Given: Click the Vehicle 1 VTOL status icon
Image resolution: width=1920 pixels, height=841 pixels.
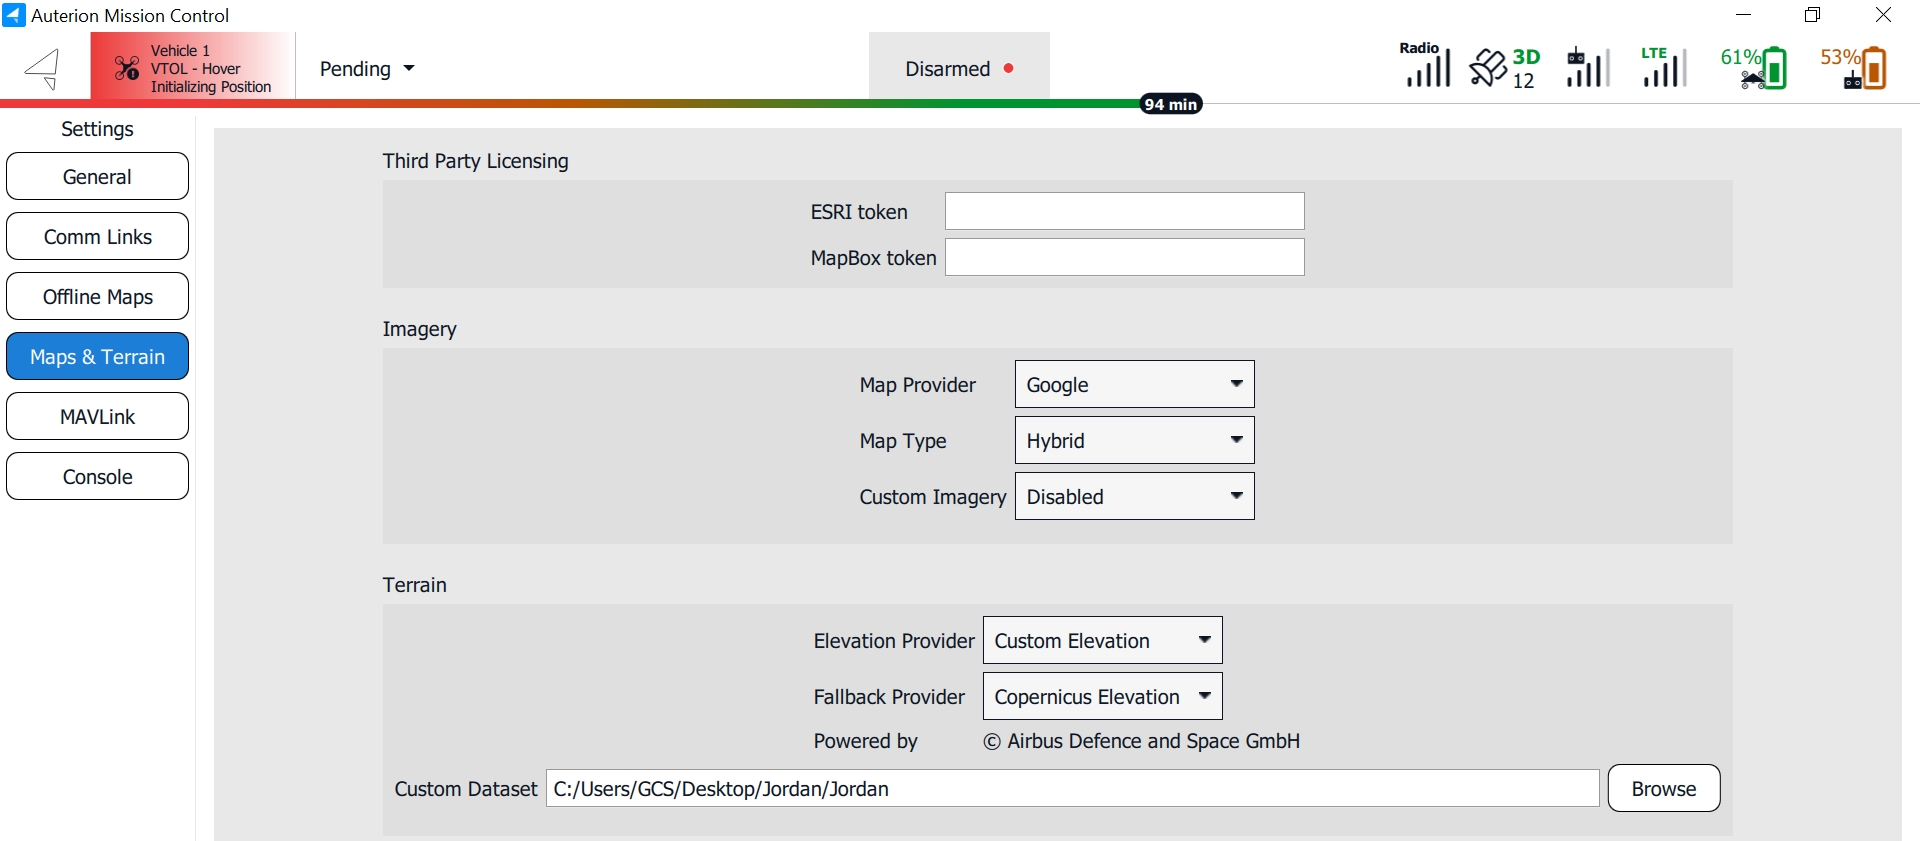Looking at the screenshot, I should coord(127,68).
